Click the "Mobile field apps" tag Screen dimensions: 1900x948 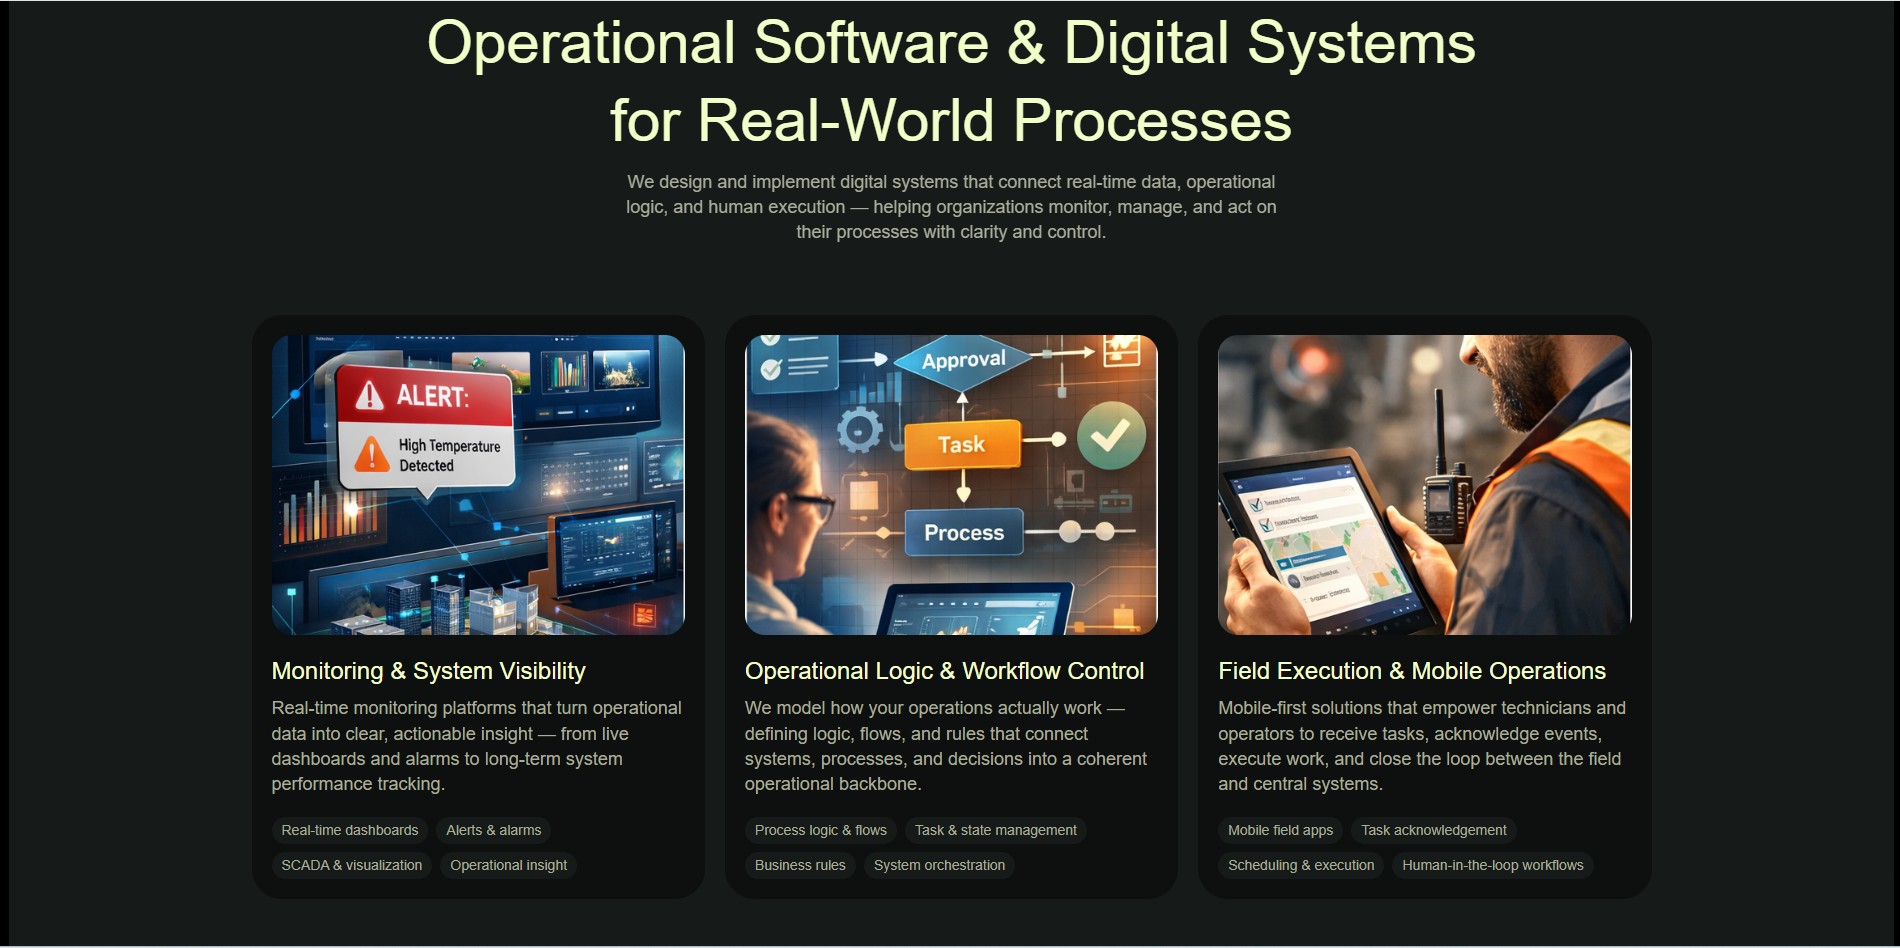1280,830
